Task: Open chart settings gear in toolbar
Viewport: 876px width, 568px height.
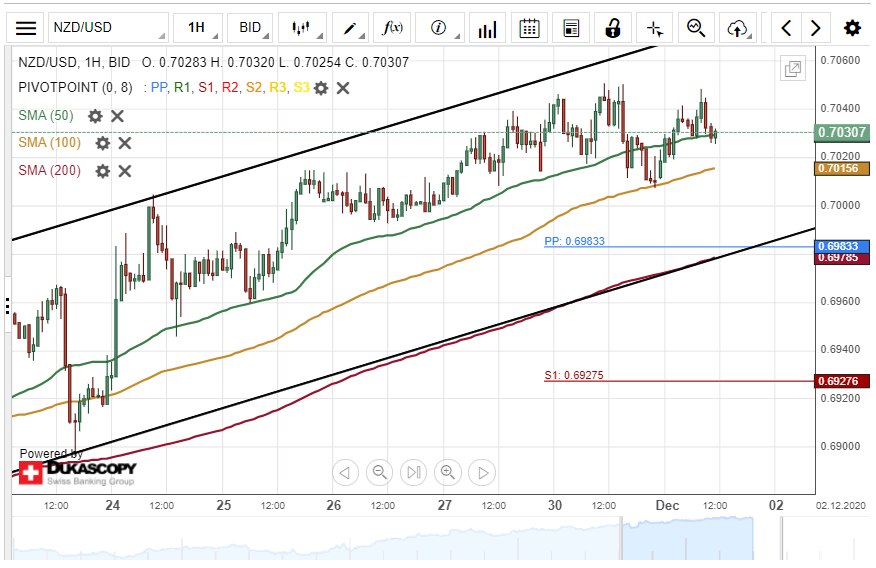Action: tap(852, 28)
